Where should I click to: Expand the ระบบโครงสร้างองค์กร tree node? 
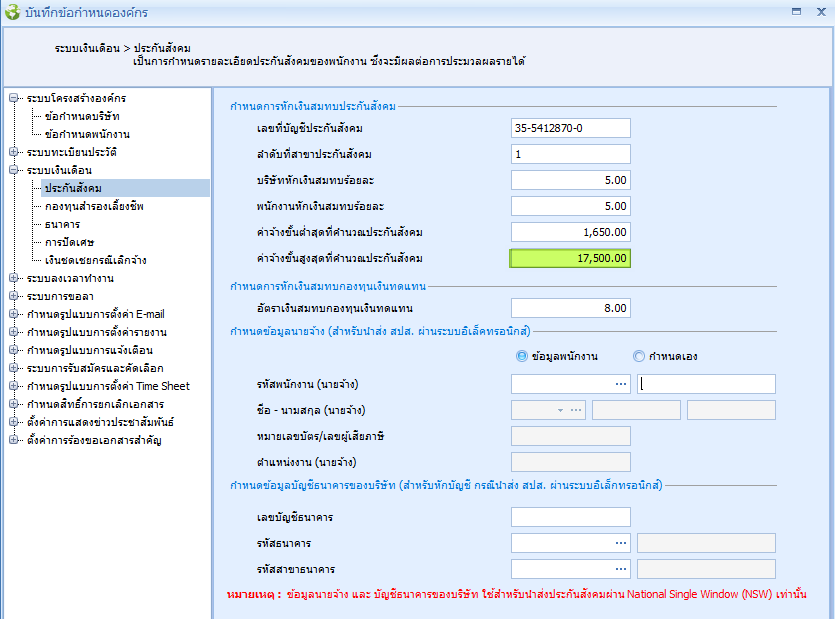coord(13,98)
